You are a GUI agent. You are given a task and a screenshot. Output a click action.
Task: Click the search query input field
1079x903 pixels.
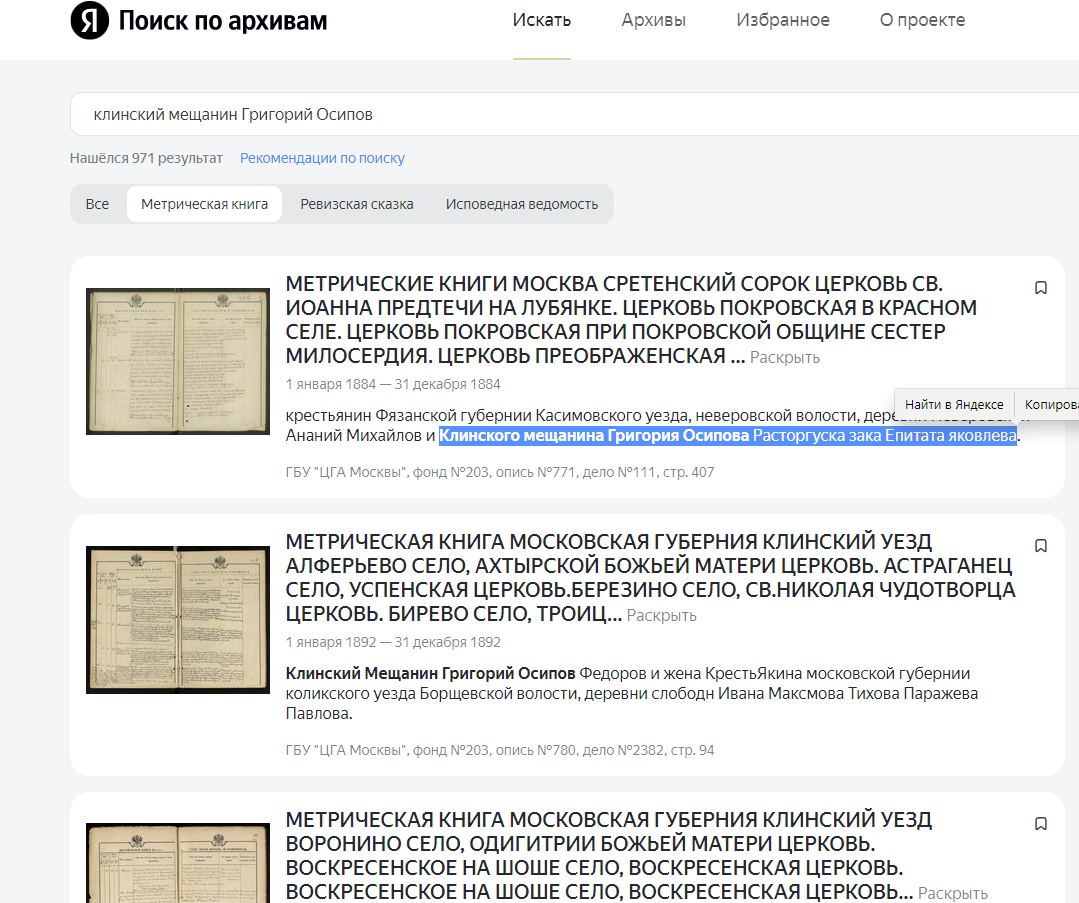400,113
